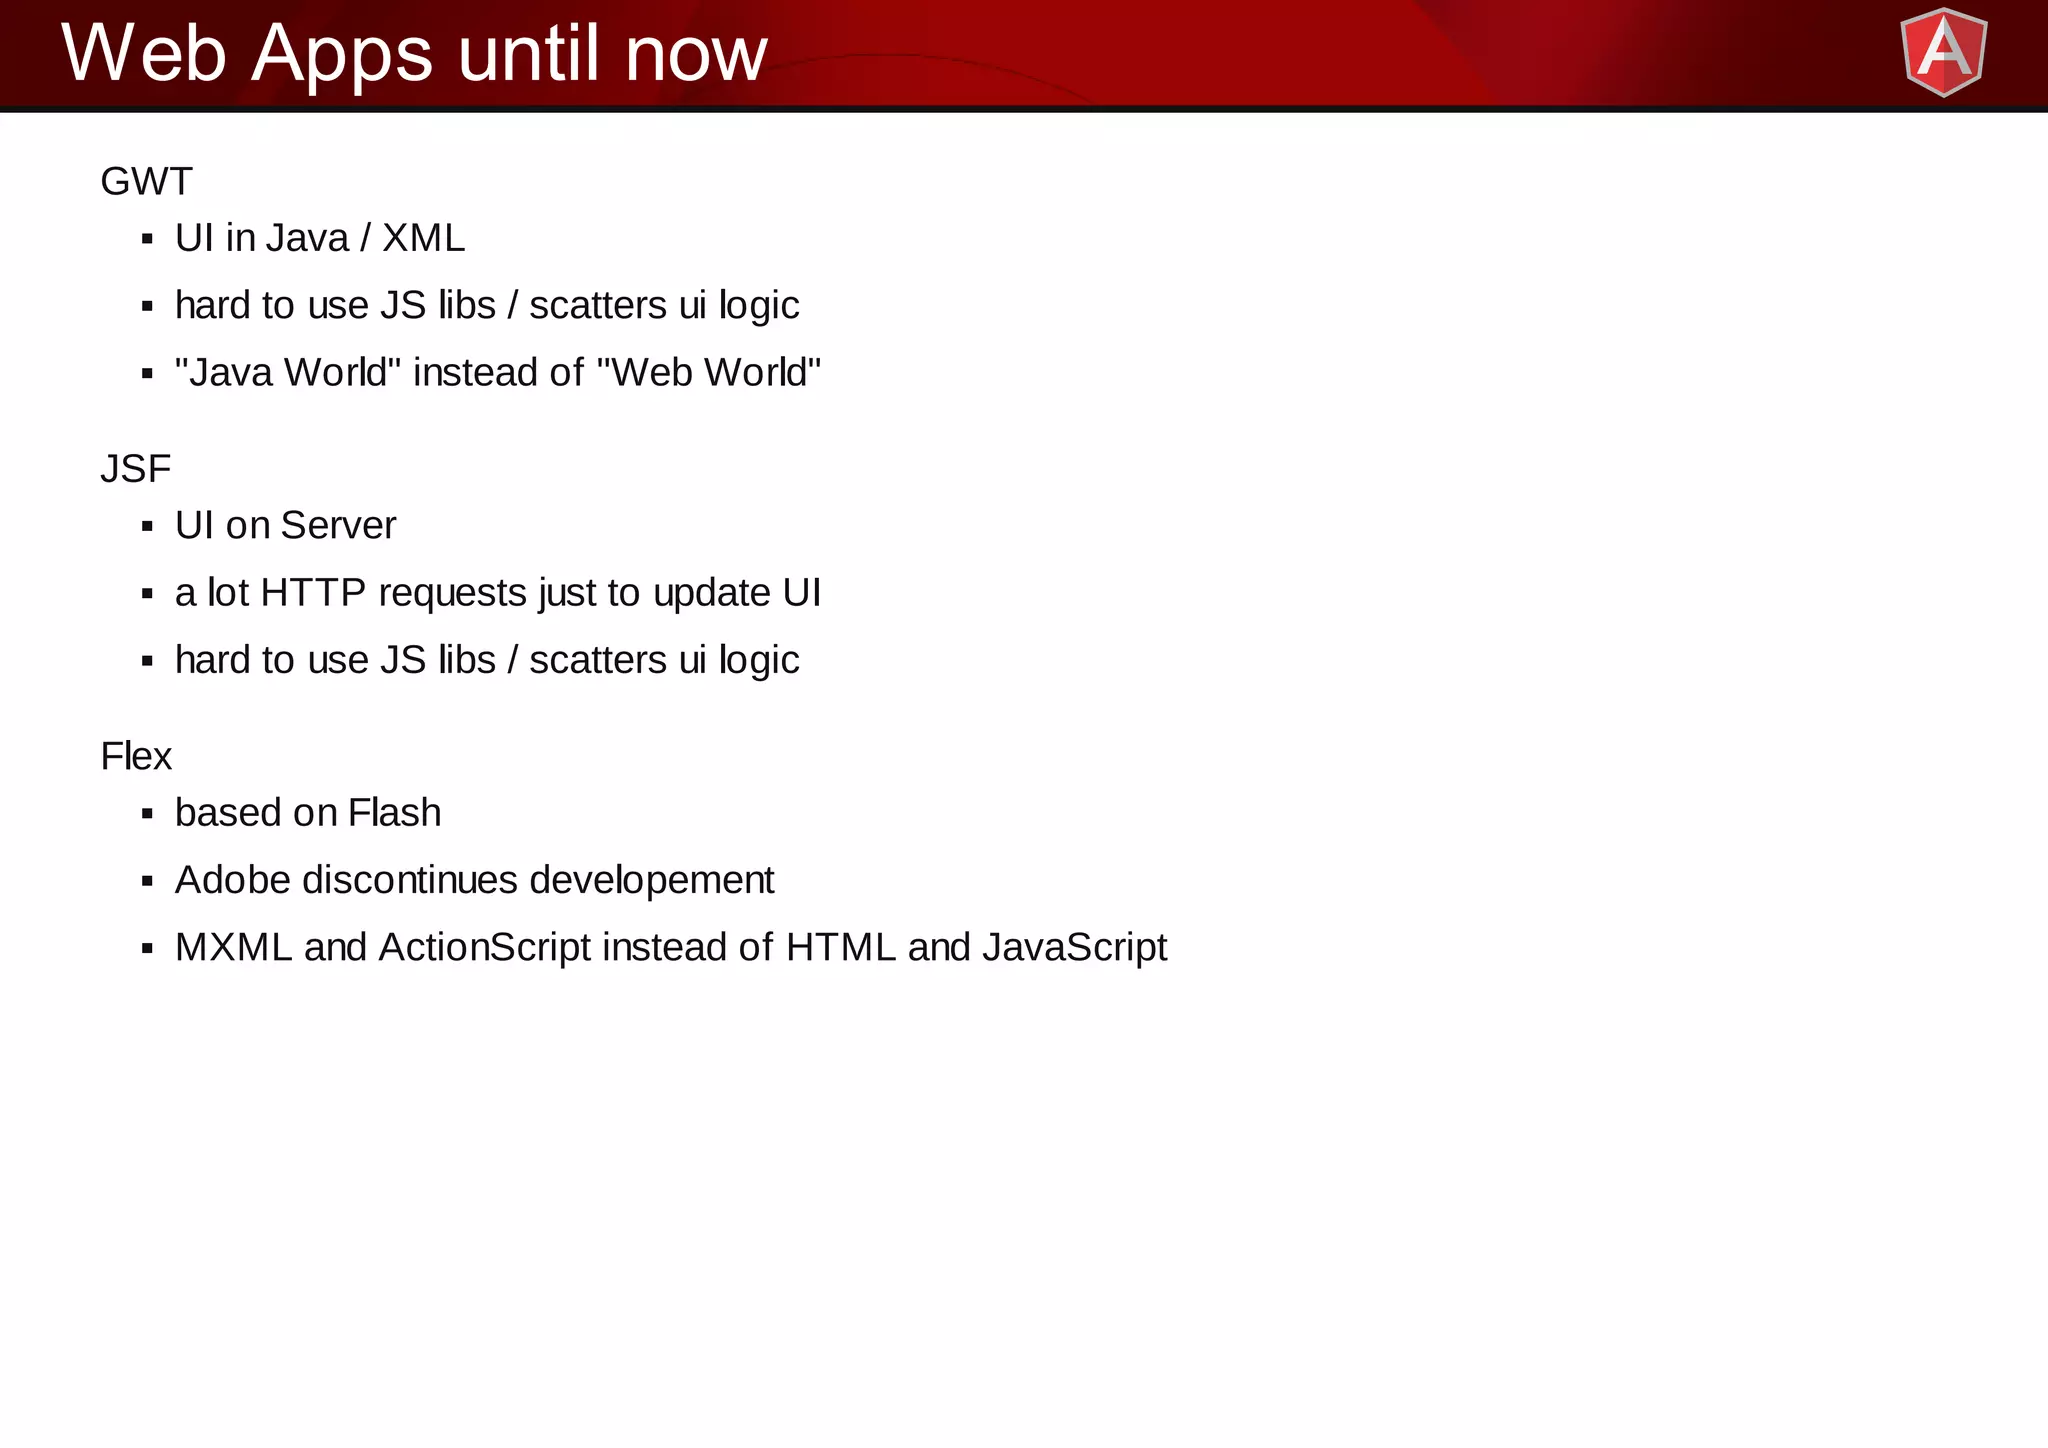Select the hard to use JS libs bullet under GWT

[x=487, y=305]
